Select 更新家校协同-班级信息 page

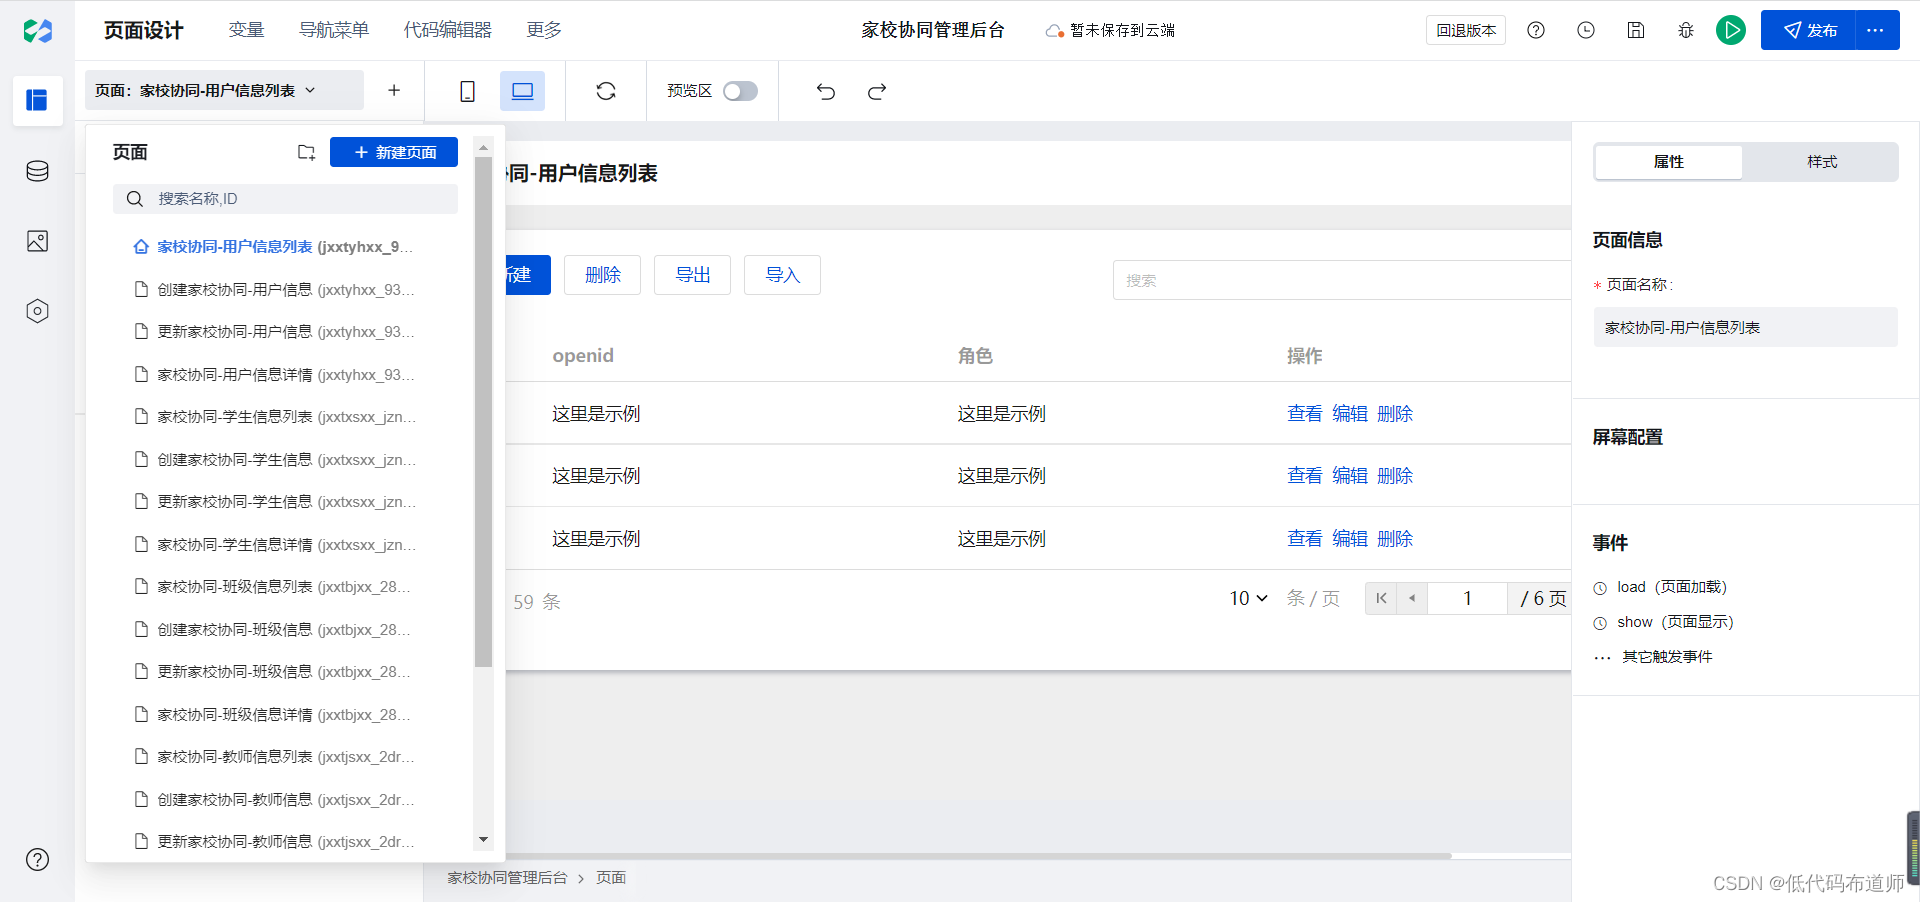[273, 672]
